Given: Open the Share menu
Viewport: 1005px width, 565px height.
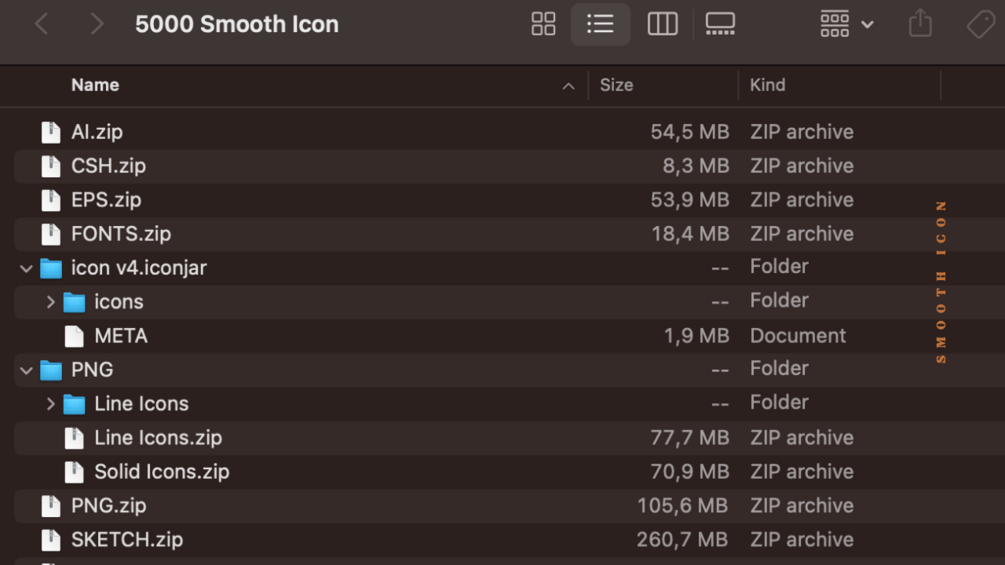Looking at the screenshot, I should (x=920, y=24).
